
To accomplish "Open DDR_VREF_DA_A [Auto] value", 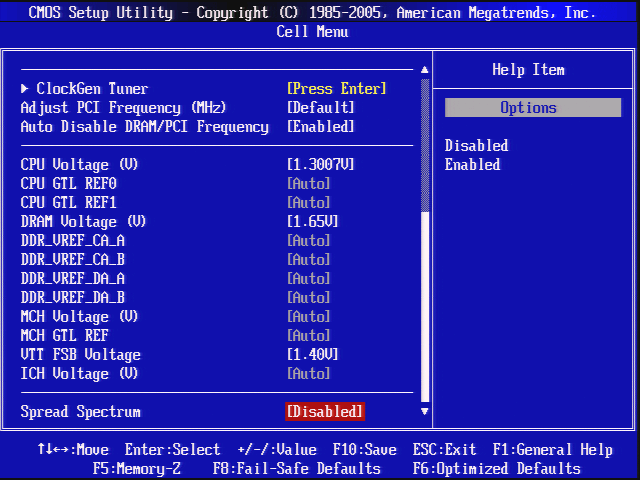I will click(308, 279).
